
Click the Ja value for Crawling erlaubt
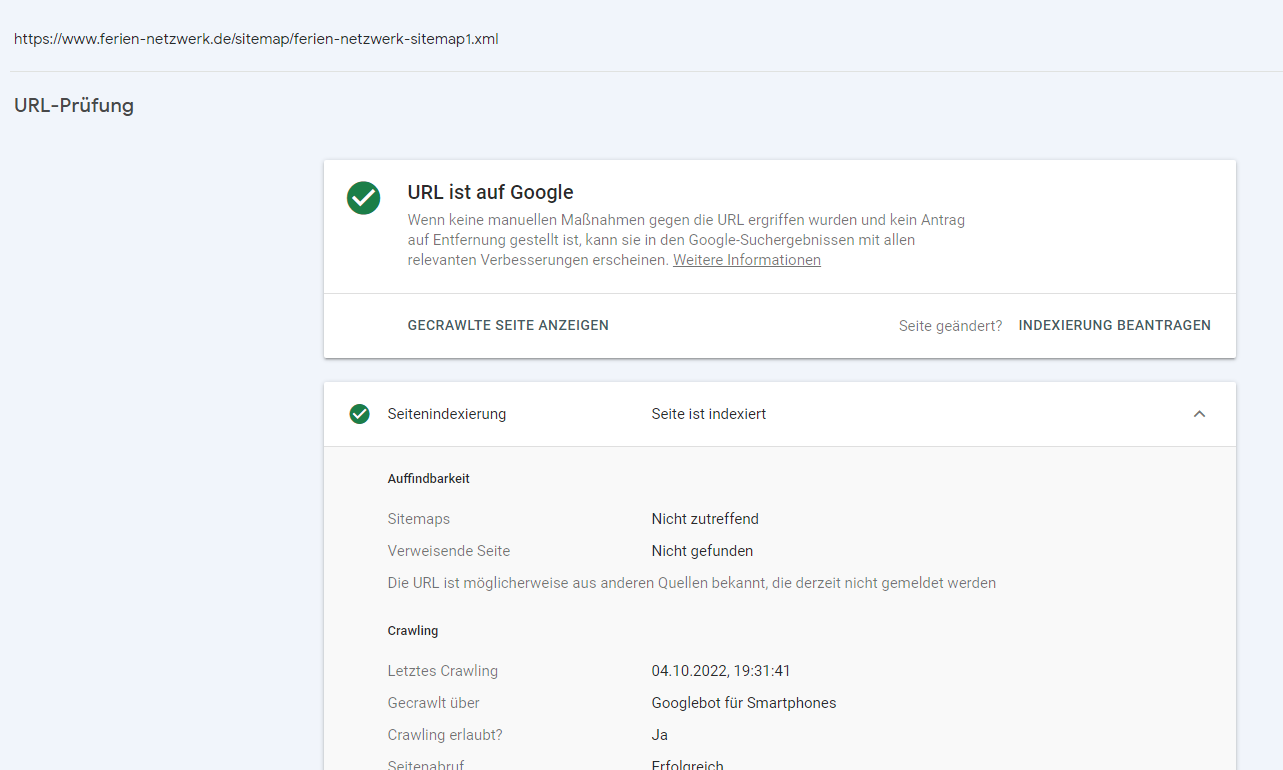click(x=660, y=735)
